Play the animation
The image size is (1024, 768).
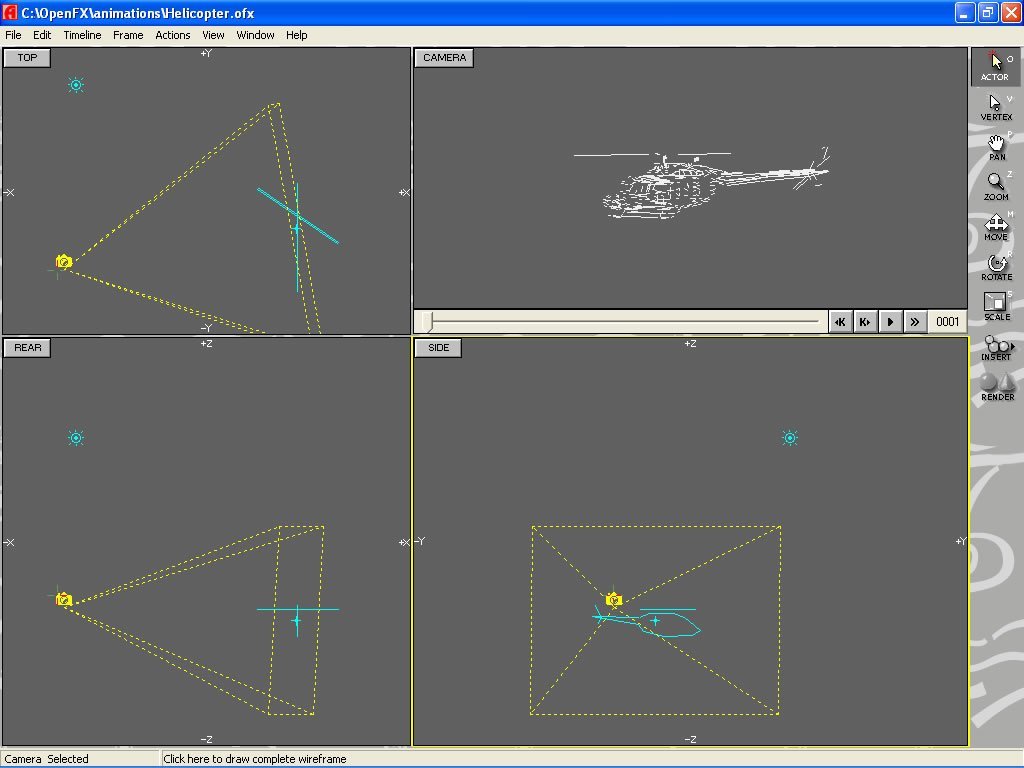pos(890,321)
